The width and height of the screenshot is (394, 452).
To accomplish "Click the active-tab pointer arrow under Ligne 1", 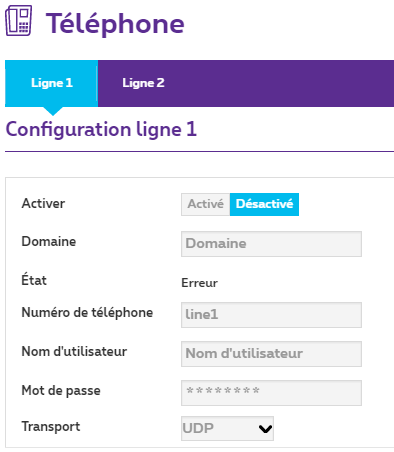I will tap(53, 111).
